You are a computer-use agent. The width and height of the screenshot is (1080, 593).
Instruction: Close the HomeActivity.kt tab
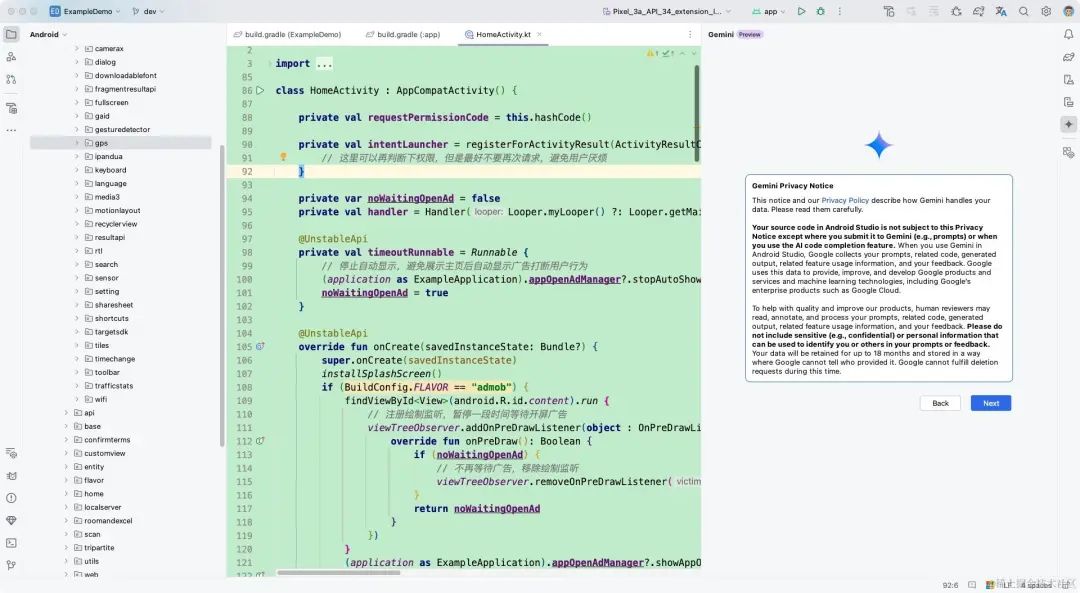539,34
